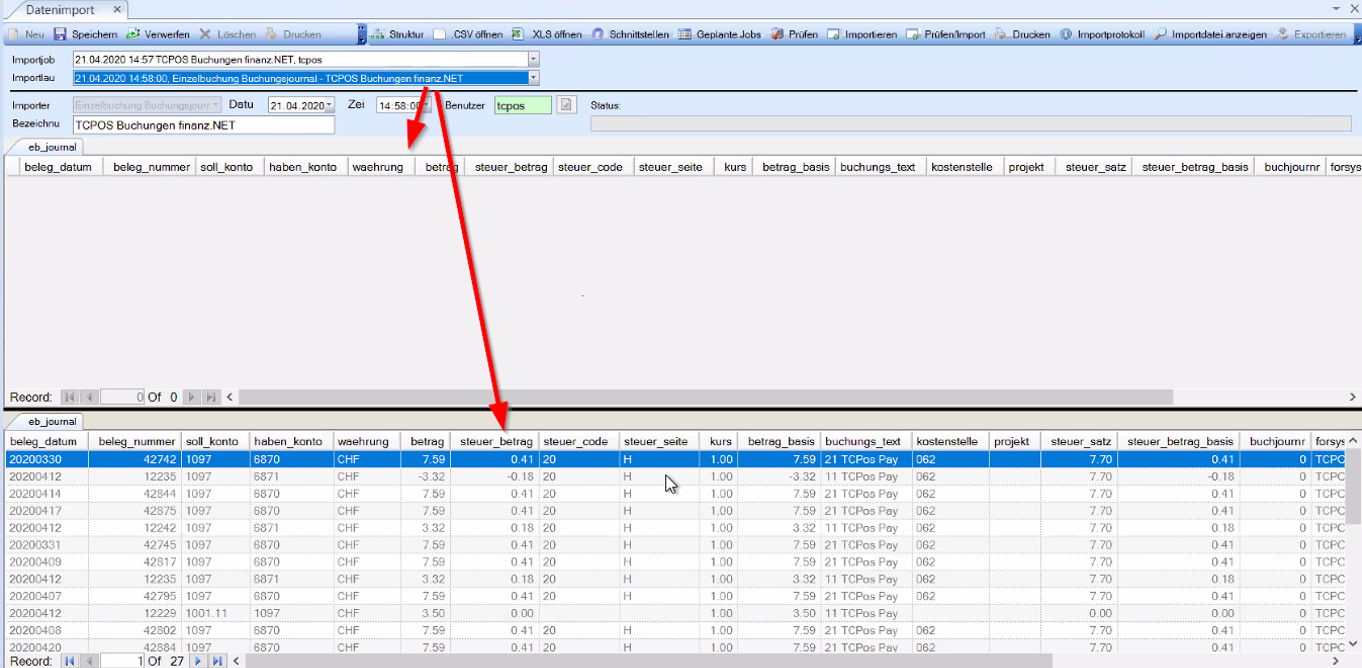
Task: Click the small document button beside Benutzer
Action: (567, 105)
